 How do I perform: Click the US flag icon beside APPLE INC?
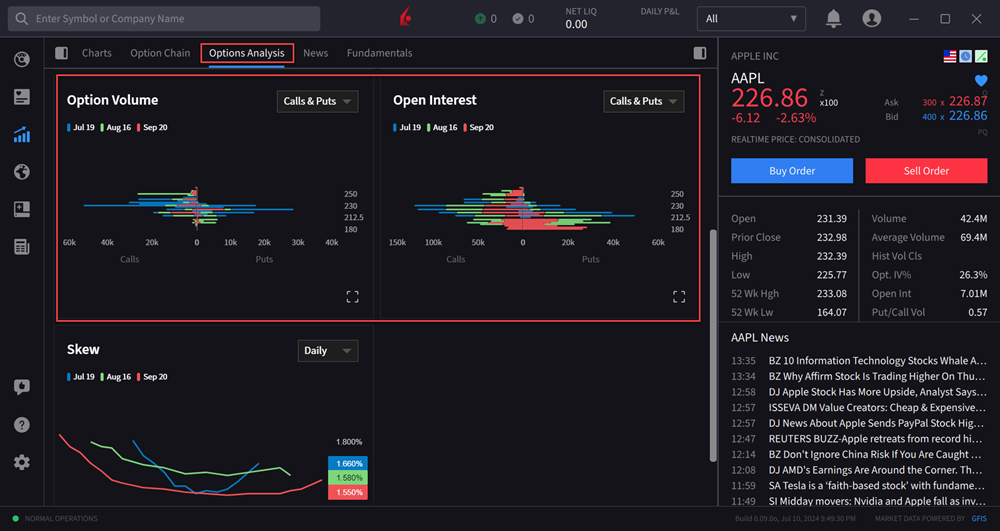pyautogui.click(x=950, y=56)
